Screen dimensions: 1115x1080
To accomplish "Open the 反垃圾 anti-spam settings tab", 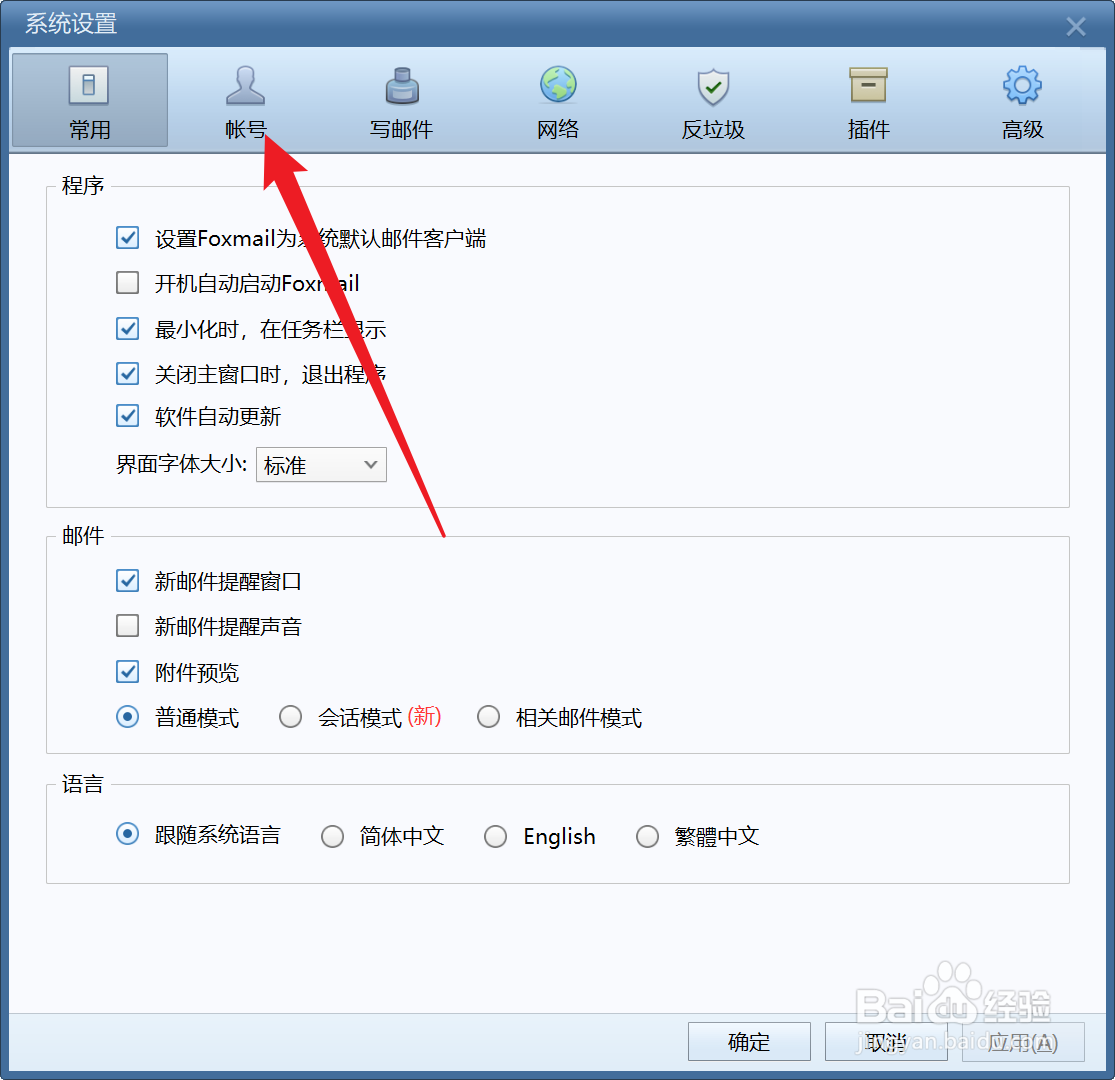I will tap(713, 102).
